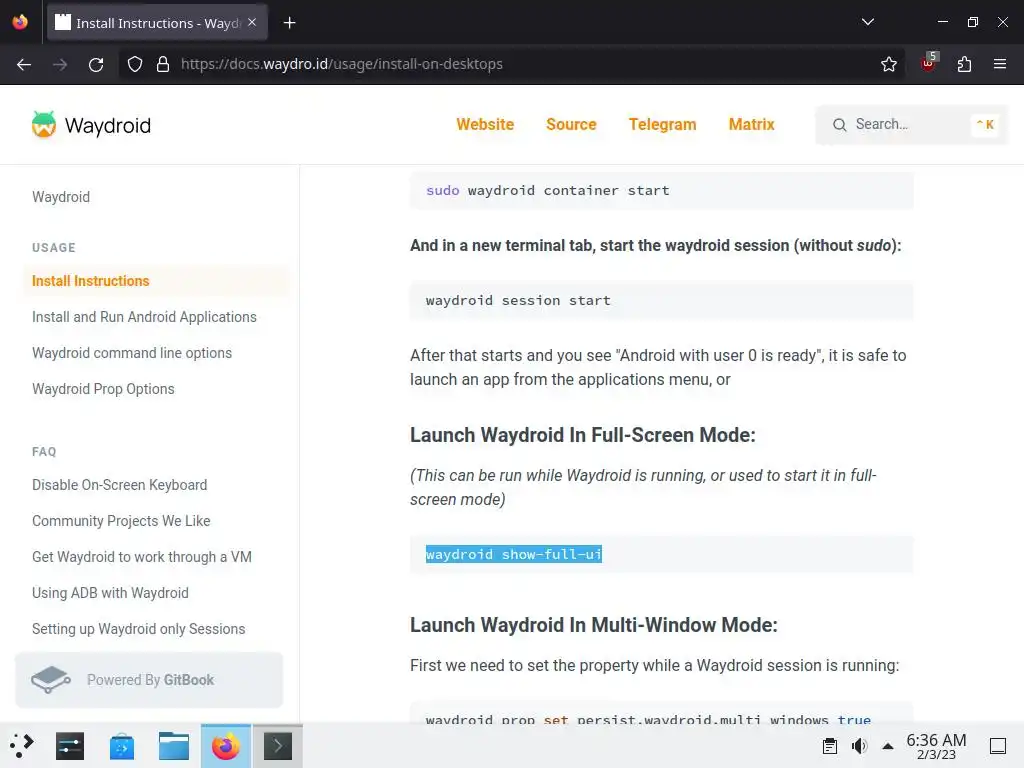
Task: View site security padlock info
Action: (163, 64)
